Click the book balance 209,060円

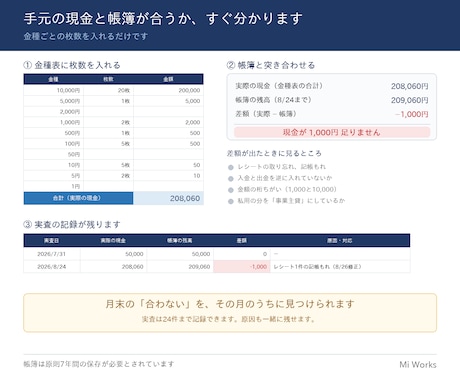click(410, 100)
